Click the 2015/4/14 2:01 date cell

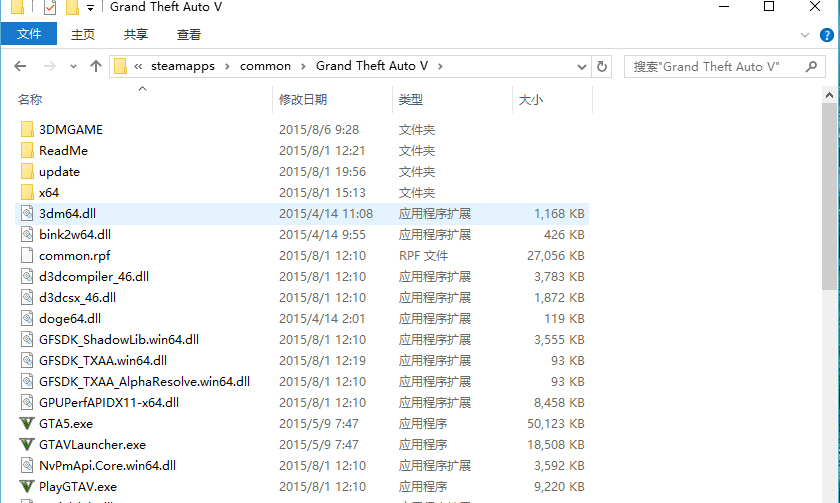point(322,319)
